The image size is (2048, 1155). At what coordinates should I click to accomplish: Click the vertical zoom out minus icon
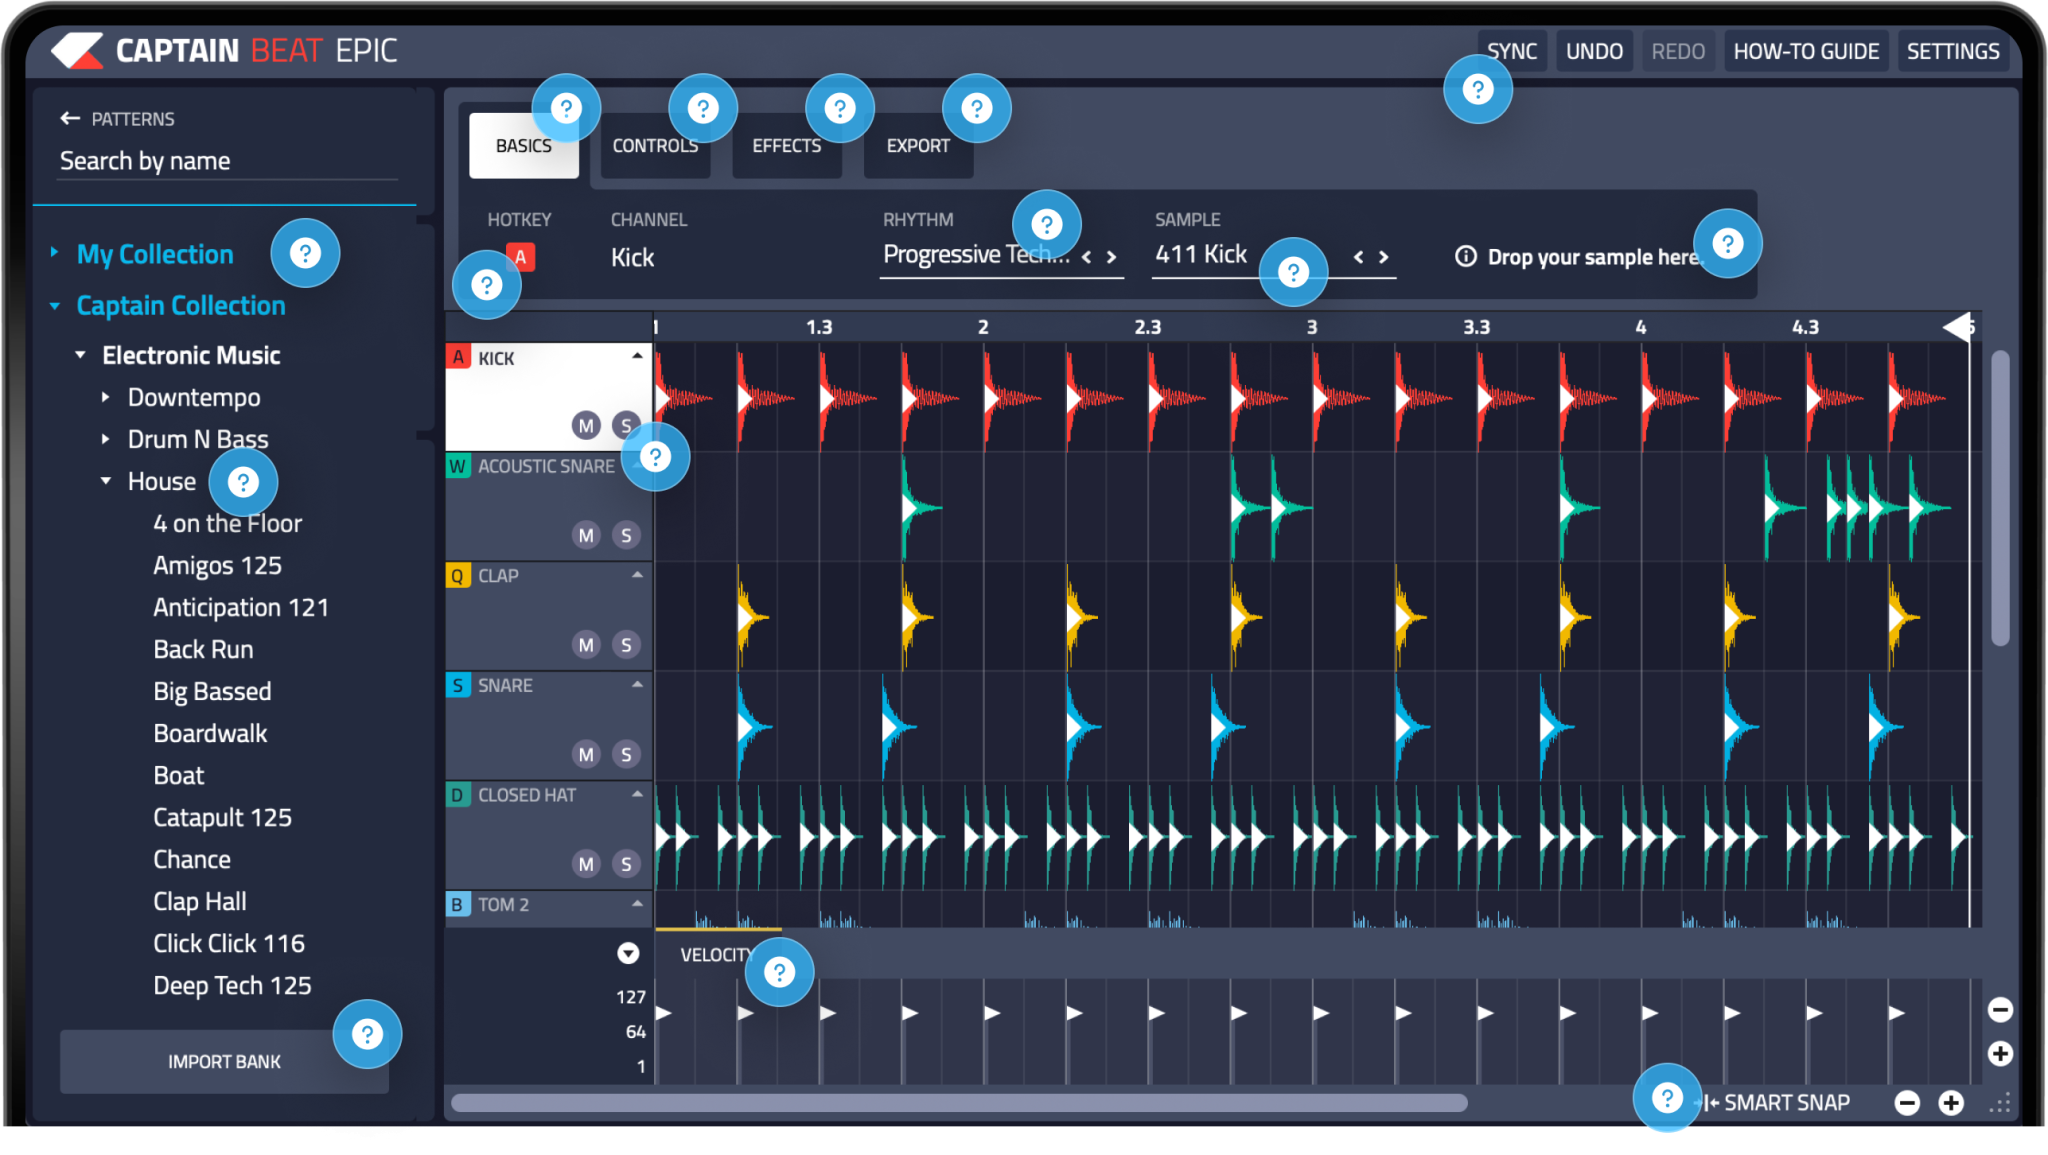pos(2000,1010)
